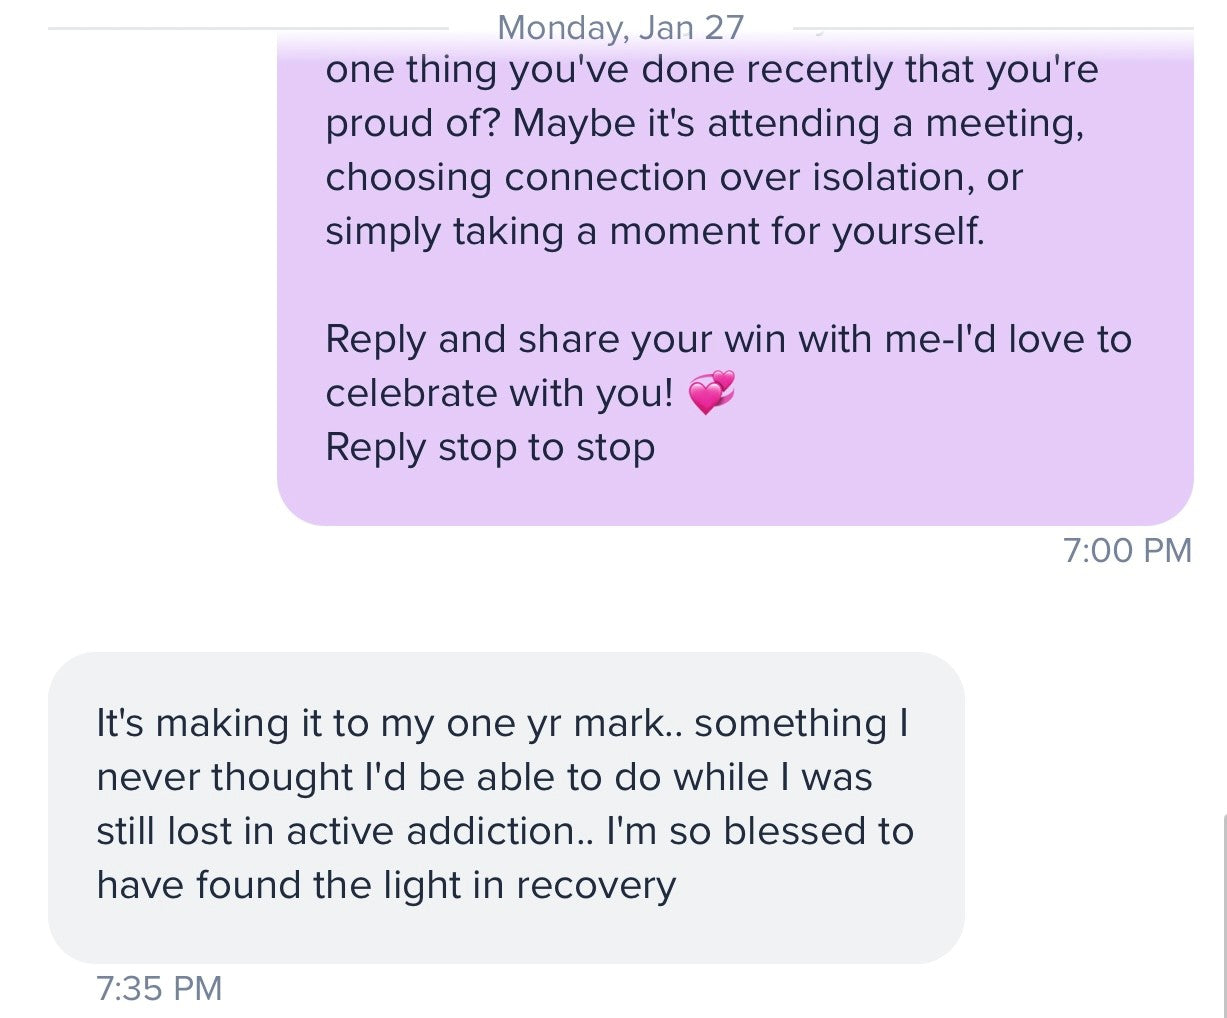Click the "Reply and share your win" line
The image size is (1227, 1018).
click(728, 339)
